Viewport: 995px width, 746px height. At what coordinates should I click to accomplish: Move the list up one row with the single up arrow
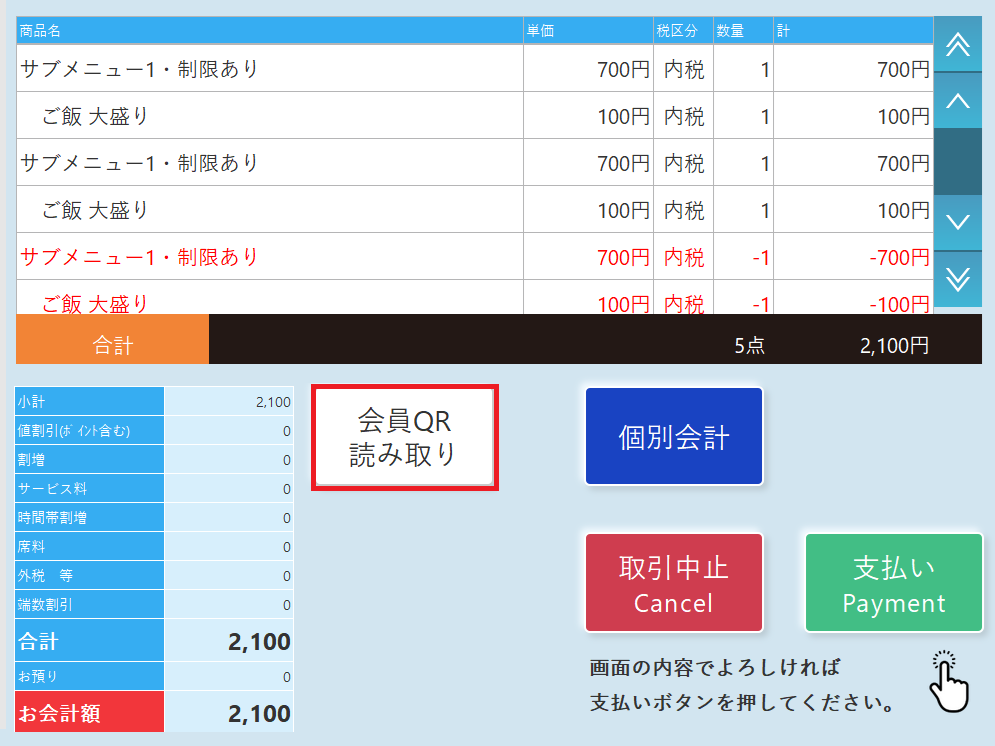click(958, 100)
